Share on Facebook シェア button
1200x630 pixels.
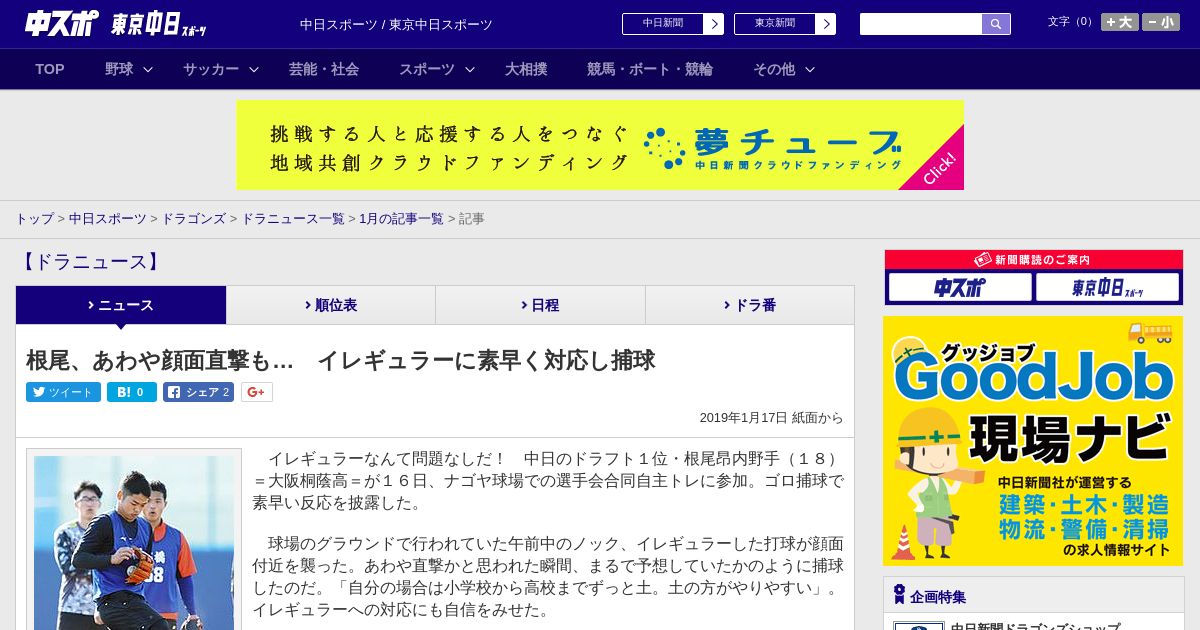click(198, 392)
